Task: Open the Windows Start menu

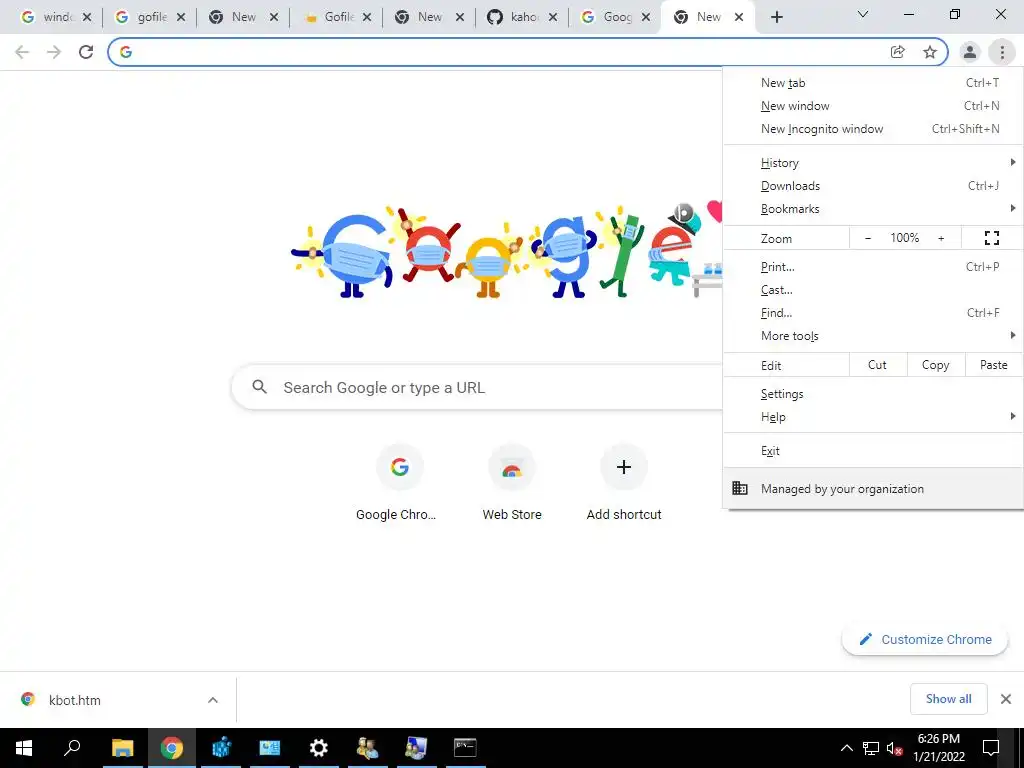Action: (x=24, y=748)
